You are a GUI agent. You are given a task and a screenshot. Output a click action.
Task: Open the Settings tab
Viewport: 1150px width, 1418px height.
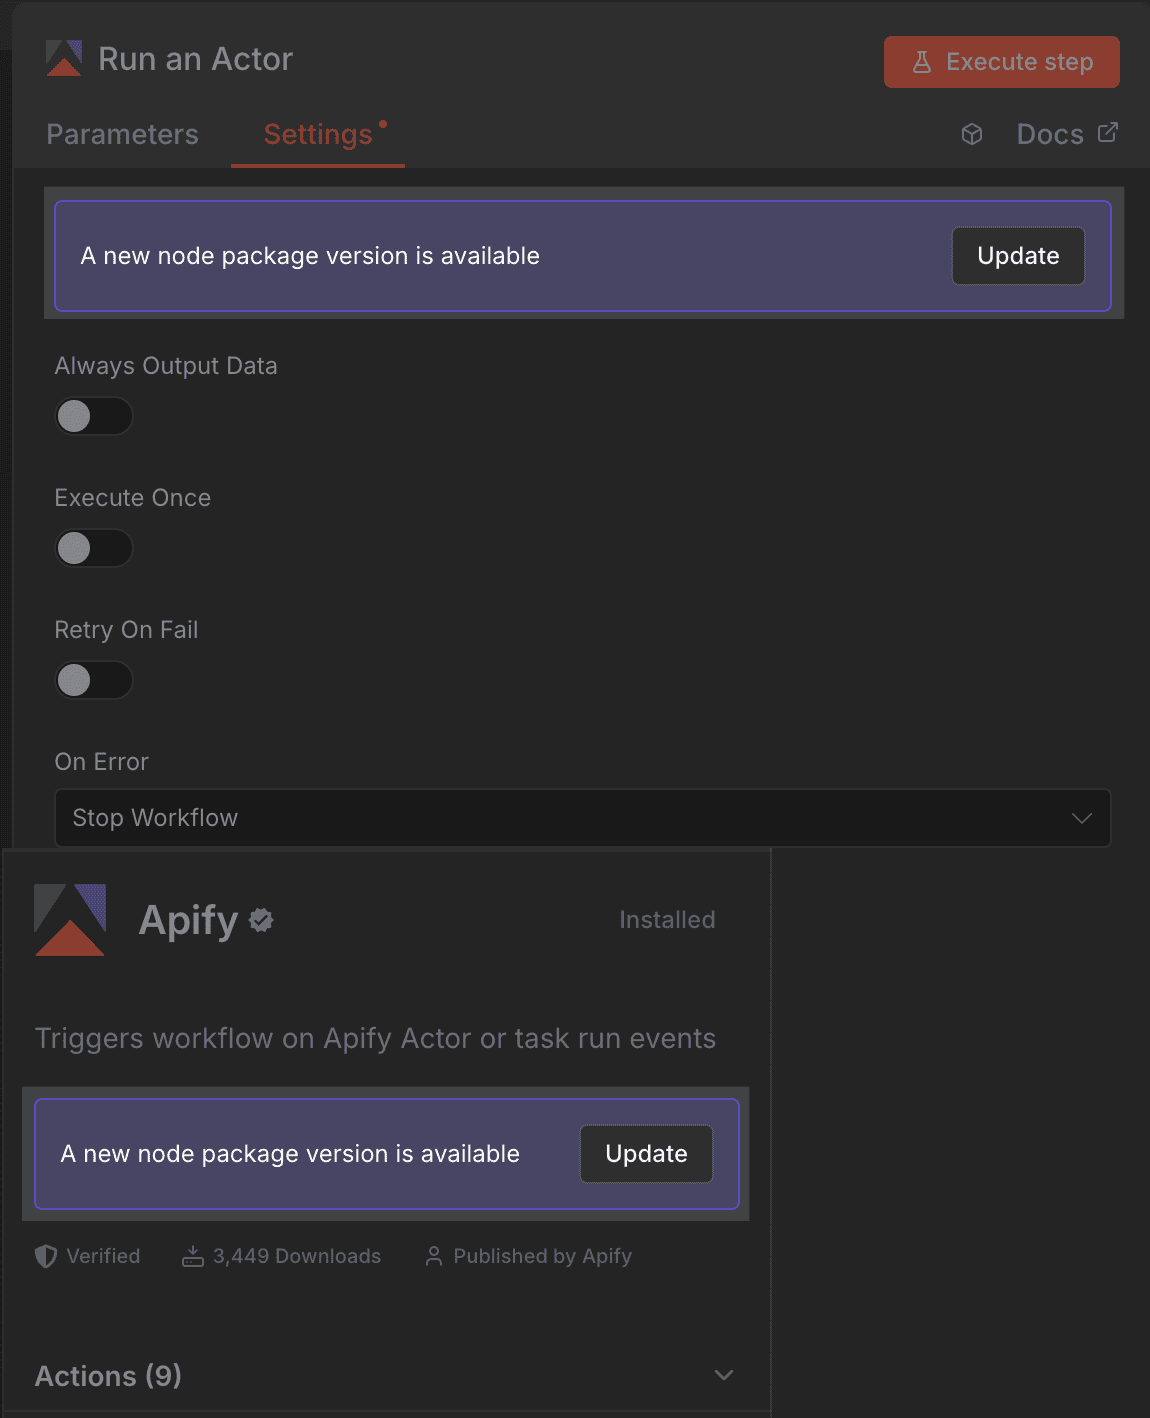click(317, 134)
